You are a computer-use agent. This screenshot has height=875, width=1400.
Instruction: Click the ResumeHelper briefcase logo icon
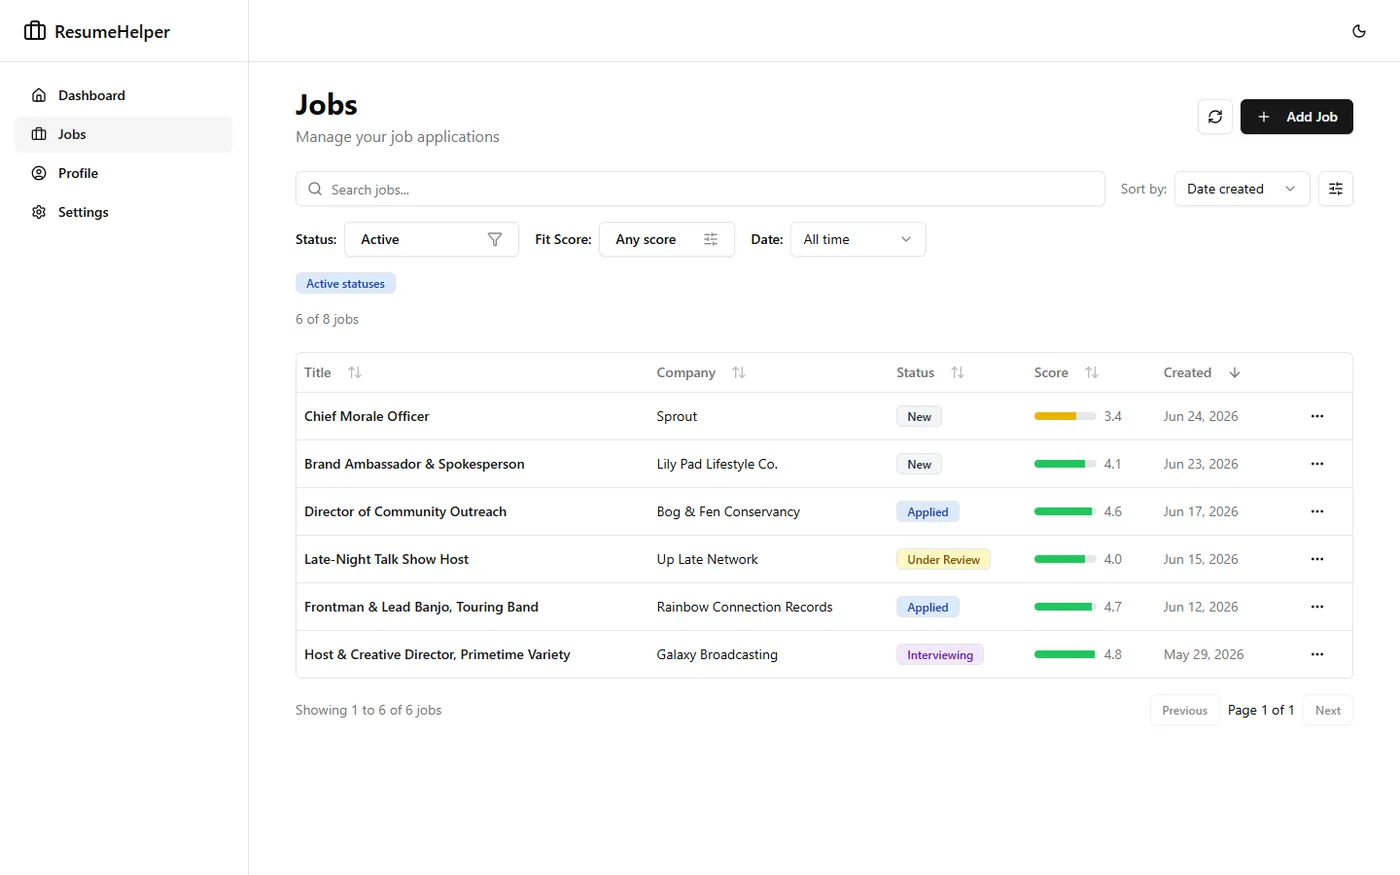point(35,31)
